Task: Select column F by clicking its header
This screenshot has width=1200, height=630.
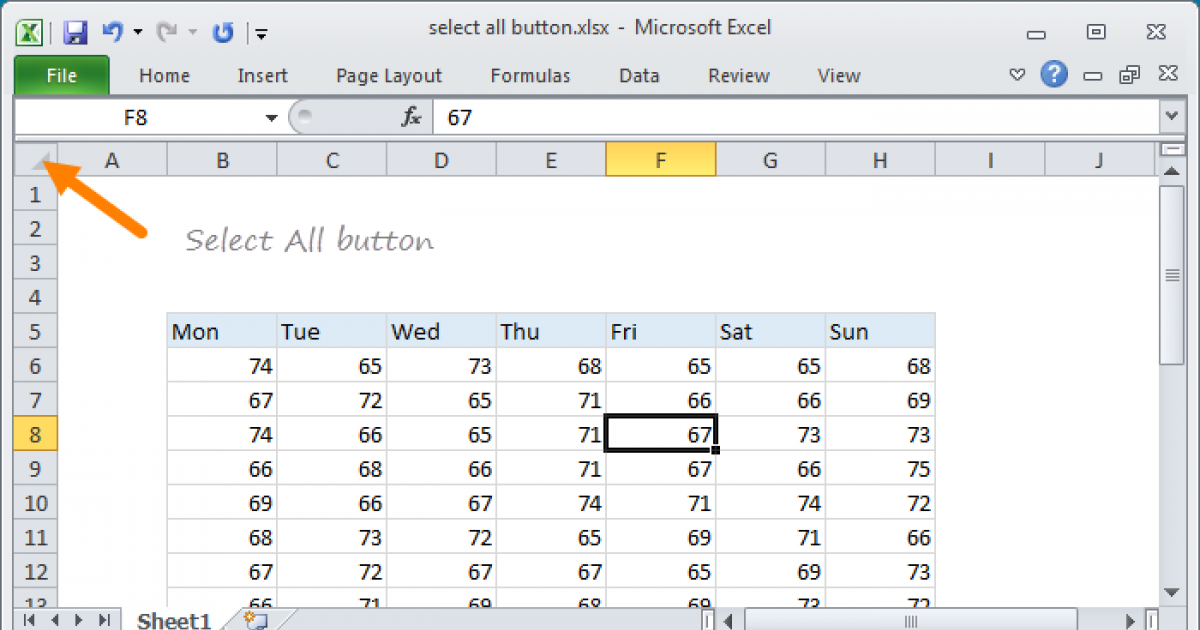Action: pyautogui.click(x=661, y=159)
